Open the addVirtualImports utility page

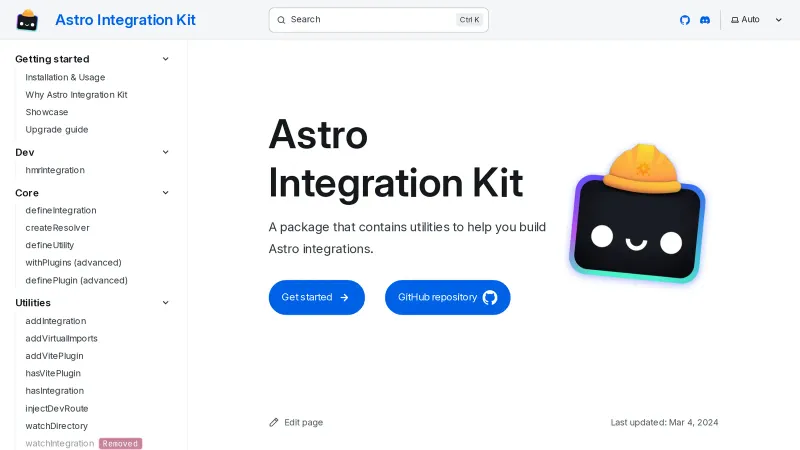click(x=61, y=338)
